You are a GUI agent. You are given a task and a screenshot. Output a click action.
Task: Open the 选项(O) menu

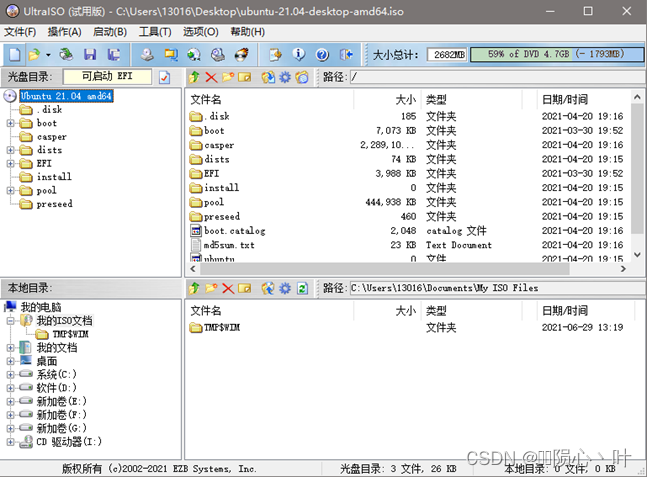point(201,32)
